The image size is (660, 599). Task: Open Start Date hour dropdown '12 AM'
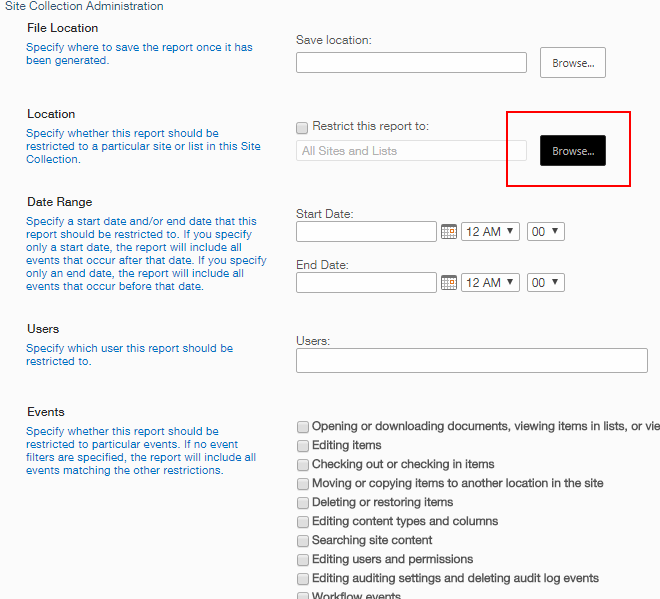(490, 232)
